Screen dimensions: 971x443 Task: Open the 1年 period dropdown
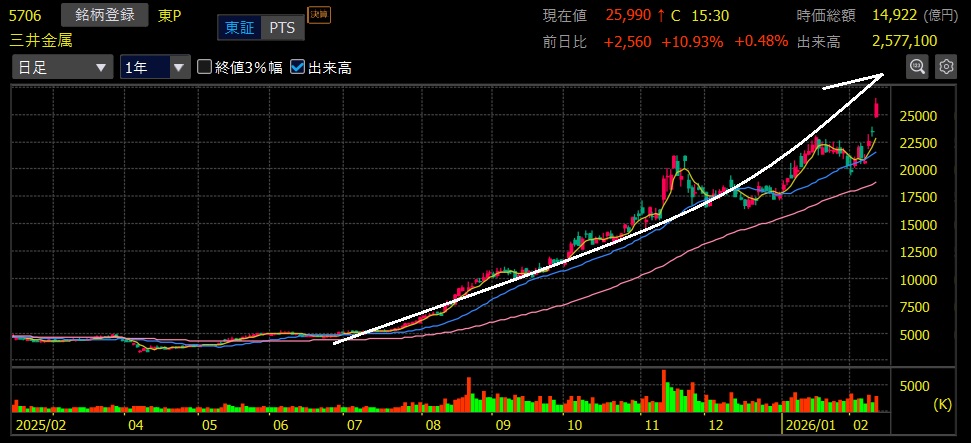[153, 68]
